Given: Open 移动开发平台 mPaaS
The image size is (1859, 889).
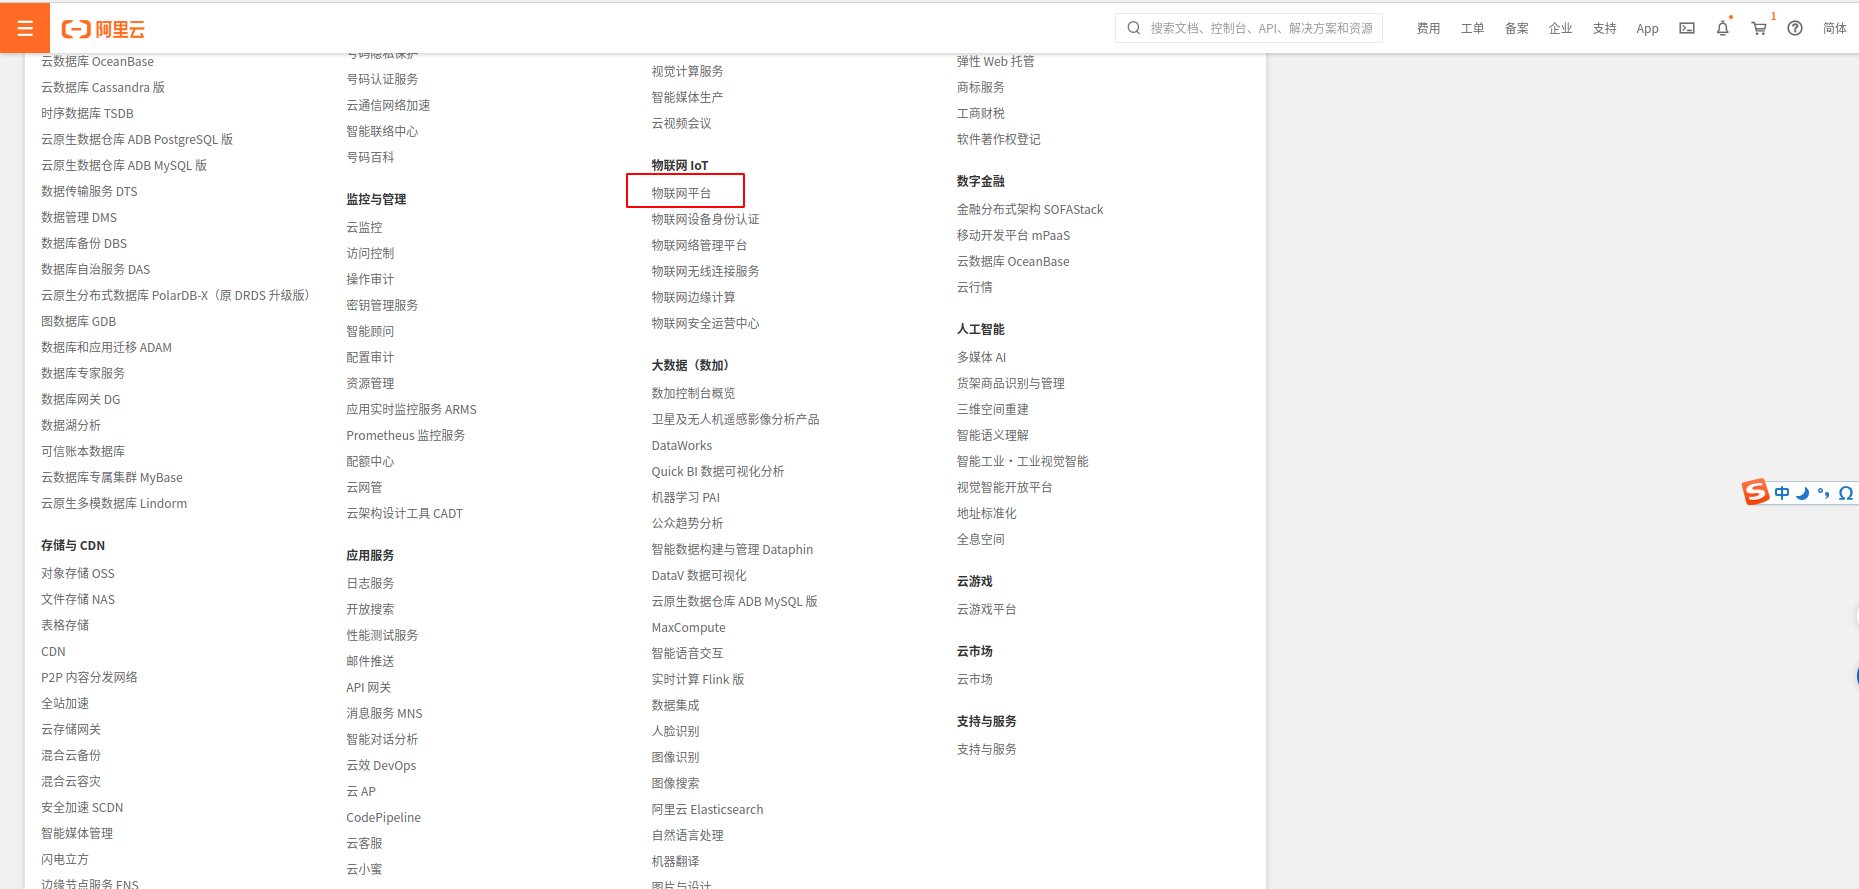Looking at the screenshot, I should coord(1013,235).
